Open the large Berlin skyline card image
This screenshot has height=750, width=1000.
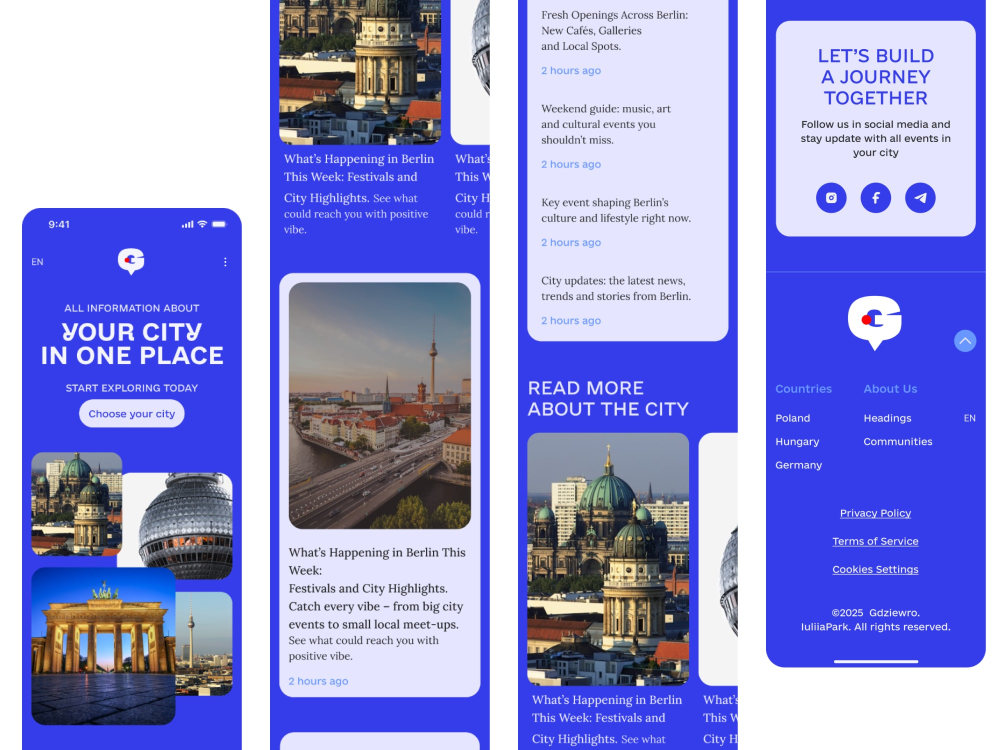coord(379,406)
